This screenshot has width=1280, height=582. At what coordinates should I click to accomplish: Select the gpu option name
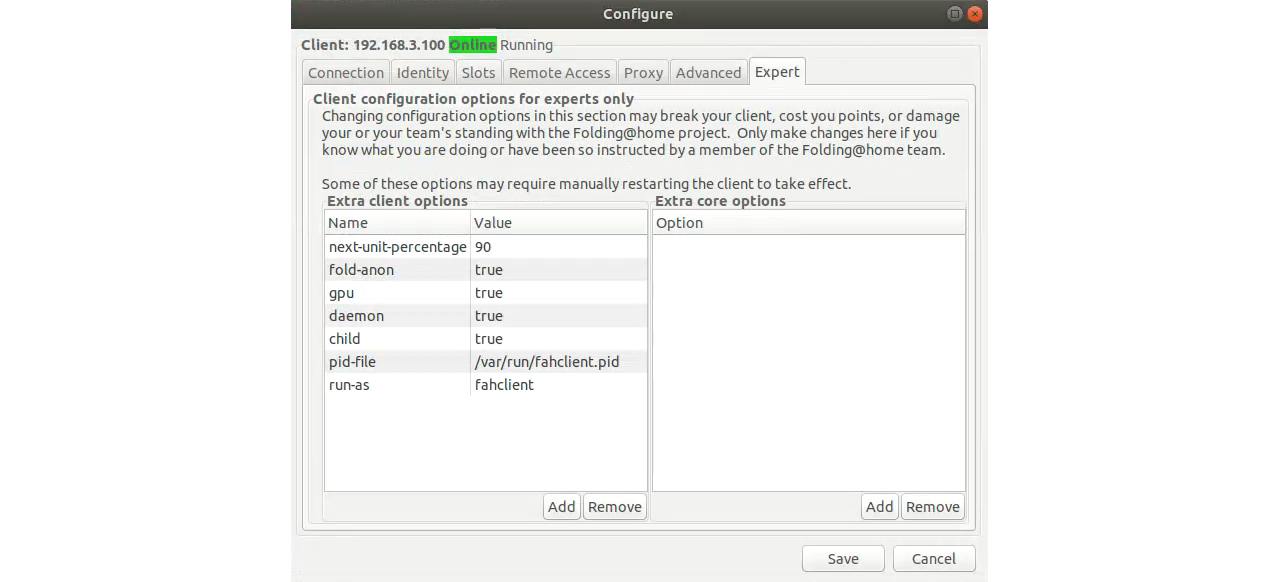341,293
